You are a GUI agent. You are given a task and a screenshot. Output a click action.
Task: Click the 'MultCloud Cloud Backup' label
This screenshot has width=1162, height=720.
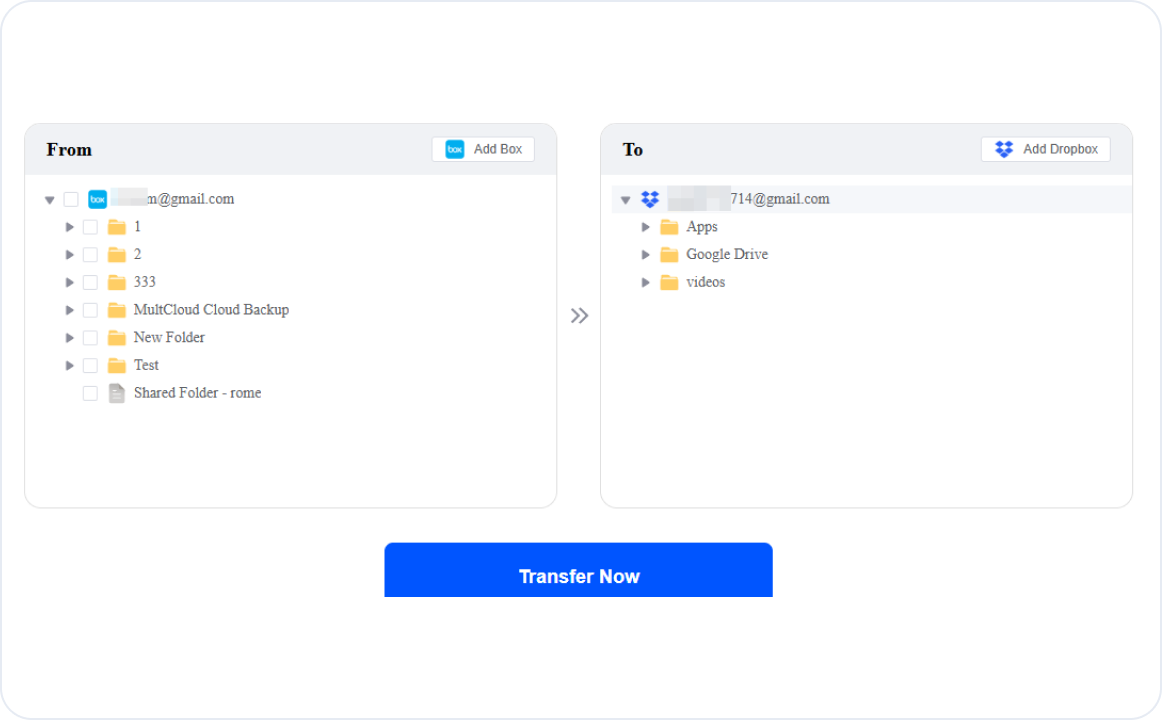211,310
